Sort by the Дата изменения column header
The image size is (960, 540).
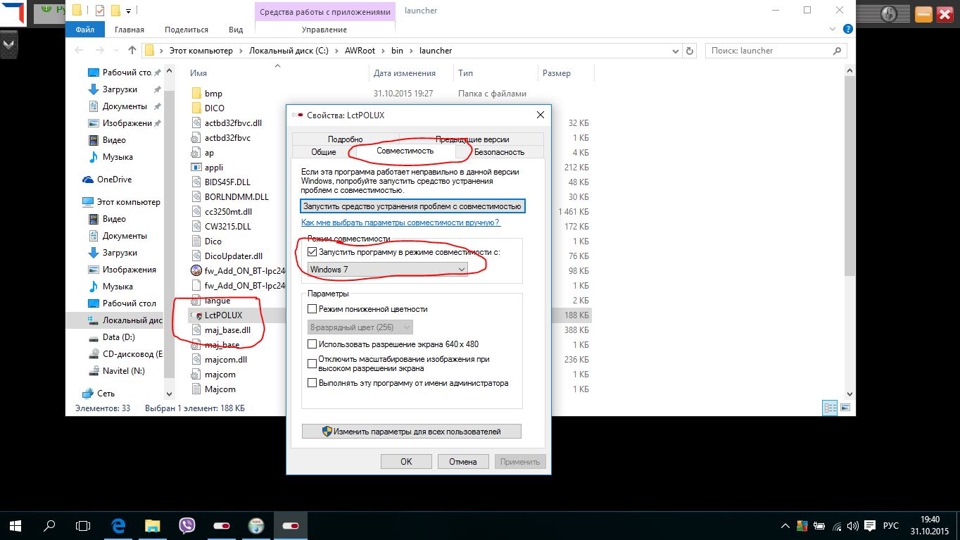405,73
